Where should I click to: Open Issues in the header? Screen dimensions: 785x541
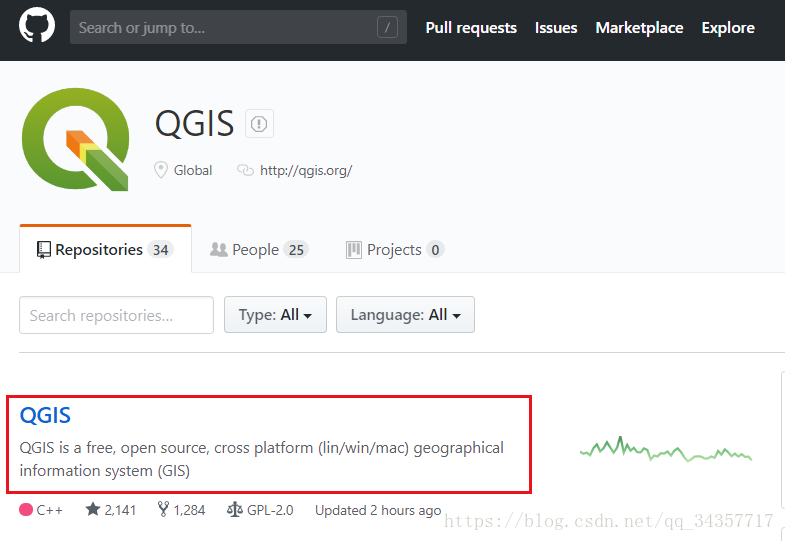tap(556, 28)
